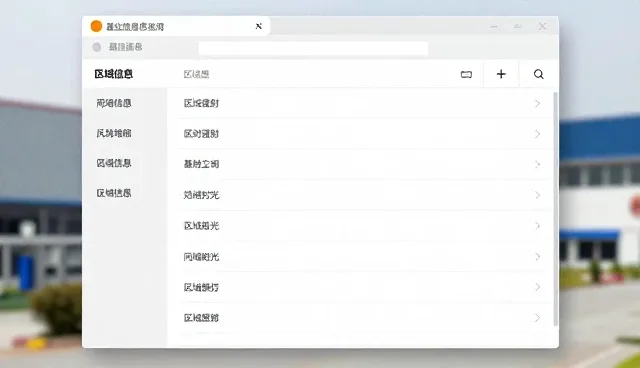Click the grey circle icon below the tab
The height and width of the screenshot is (368, 640).
97,47
